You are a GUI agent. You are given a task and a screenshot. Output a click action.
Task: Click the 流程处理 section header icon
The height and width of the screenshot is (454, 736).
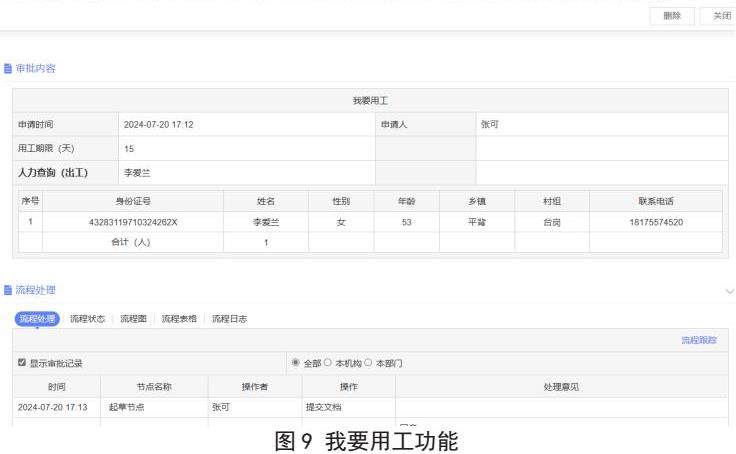(x=8, y=290)
